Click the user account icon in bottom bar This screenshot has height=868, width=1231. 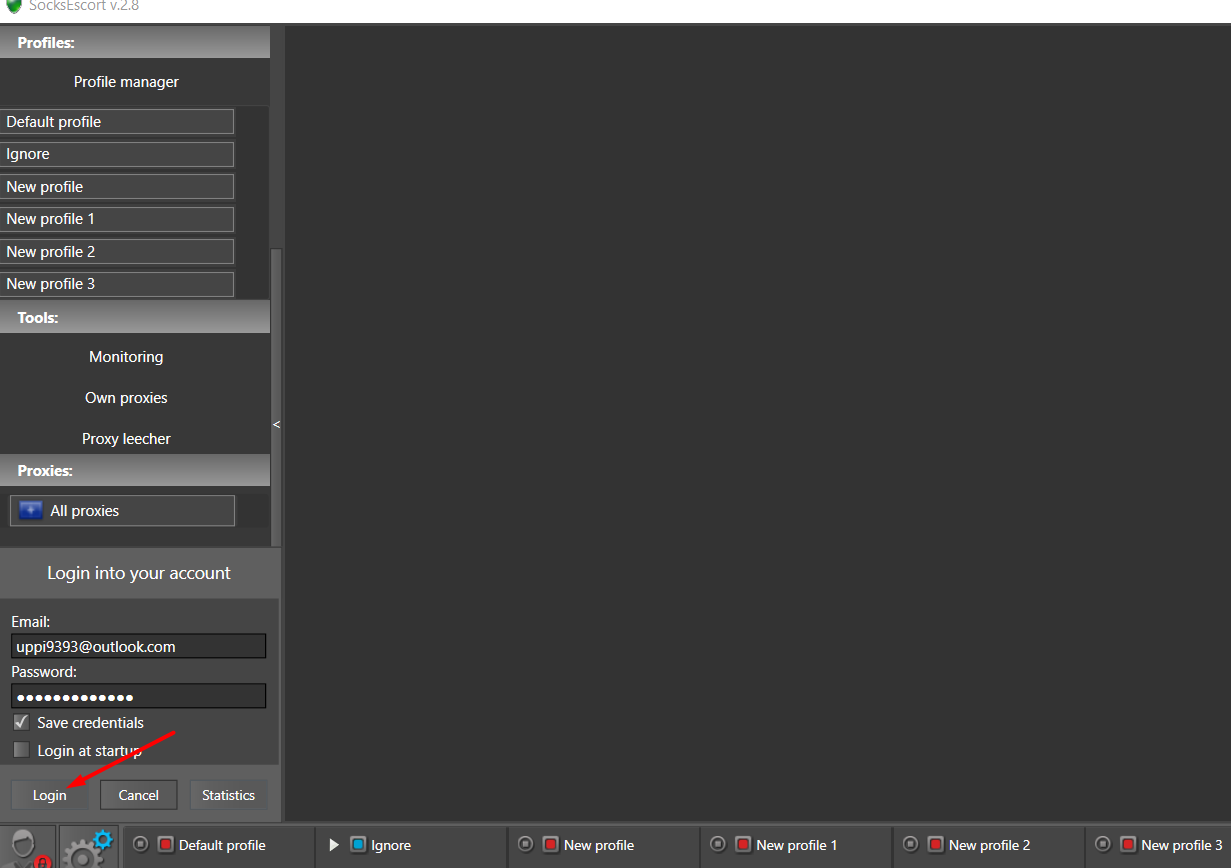(27, 847)
